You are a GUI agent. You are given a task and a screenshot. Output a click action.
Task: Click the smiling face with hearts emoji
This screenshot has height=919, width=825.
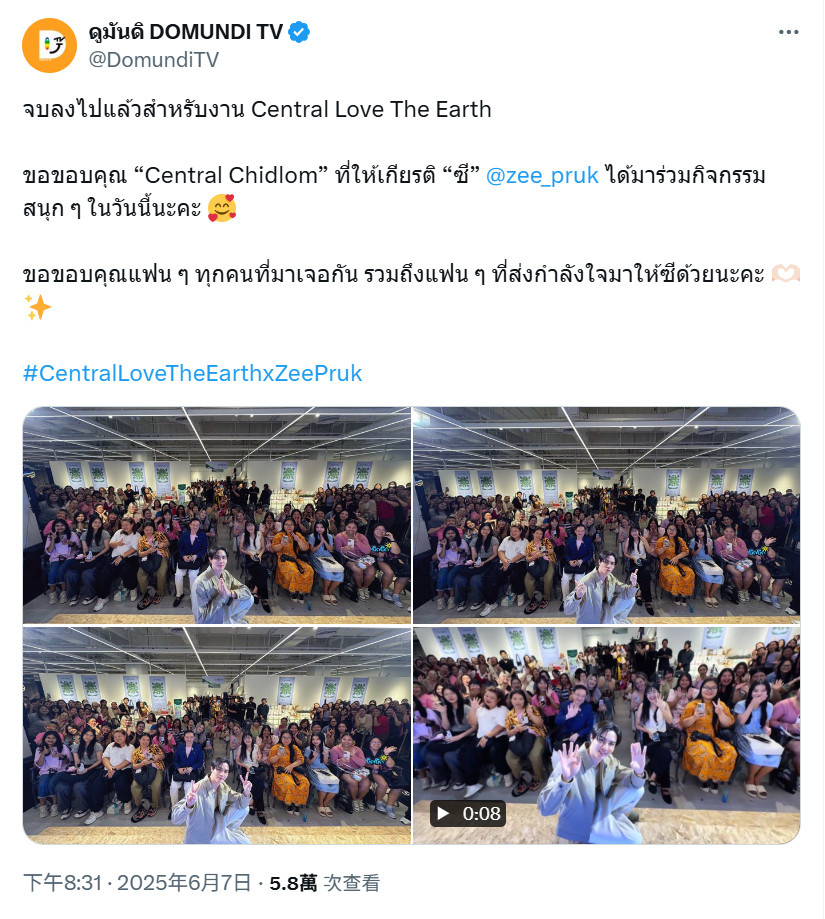[x=222, y=208]
